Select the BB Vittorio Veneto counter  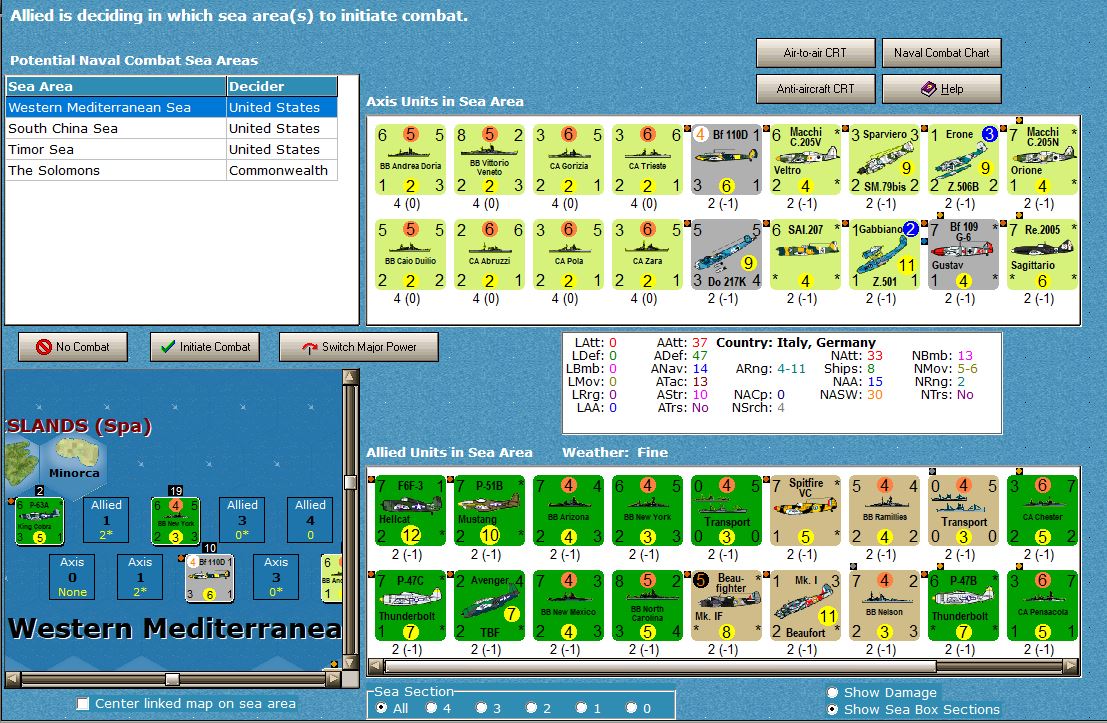[x=489, y=160]
